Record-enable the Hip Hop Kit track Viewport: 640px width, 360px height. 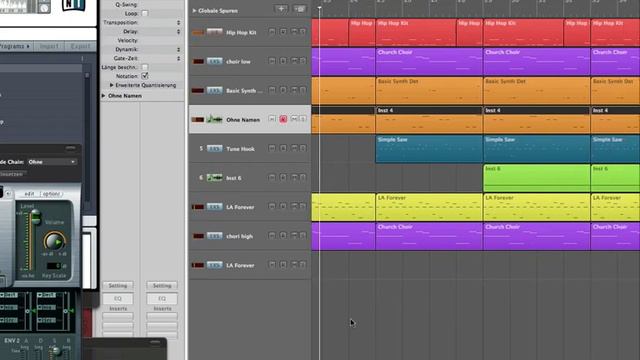pyautogui.click(x=283, y=31)
